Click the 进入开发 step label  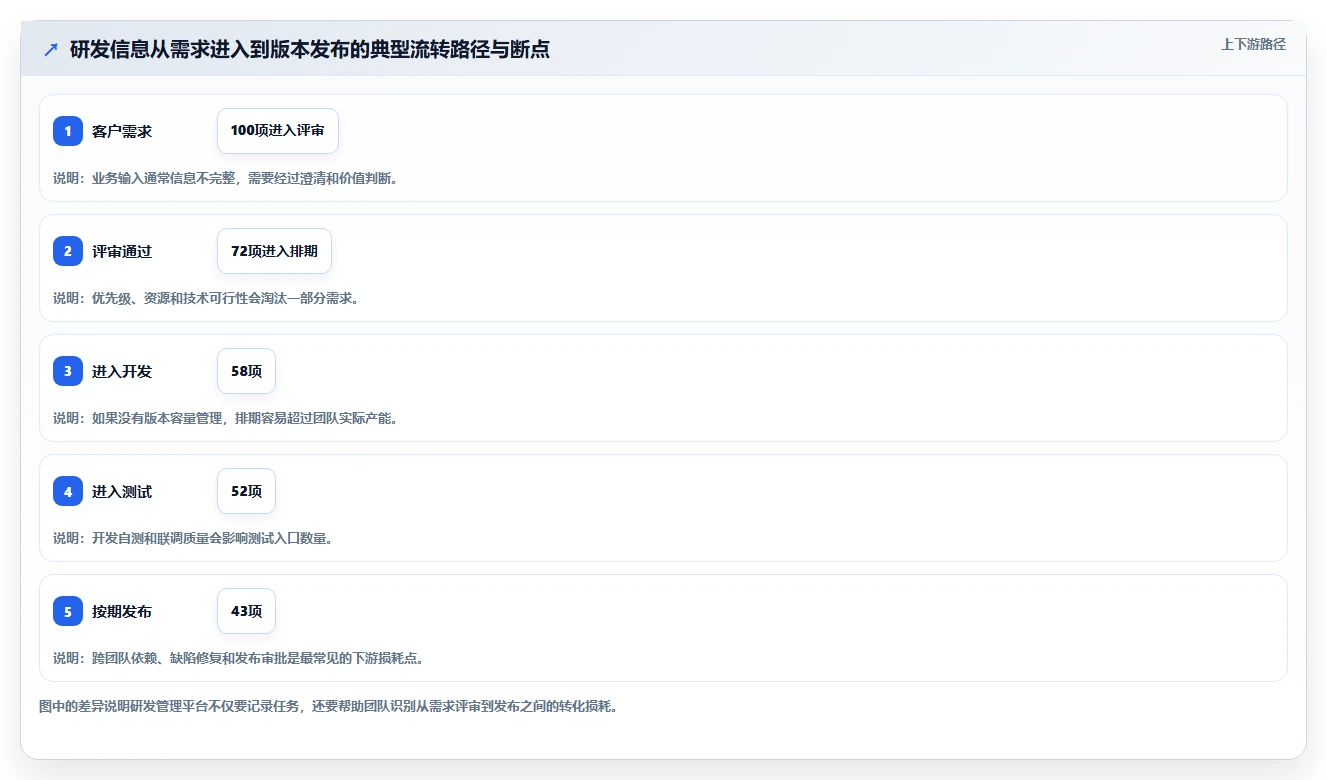coord(122,371)
